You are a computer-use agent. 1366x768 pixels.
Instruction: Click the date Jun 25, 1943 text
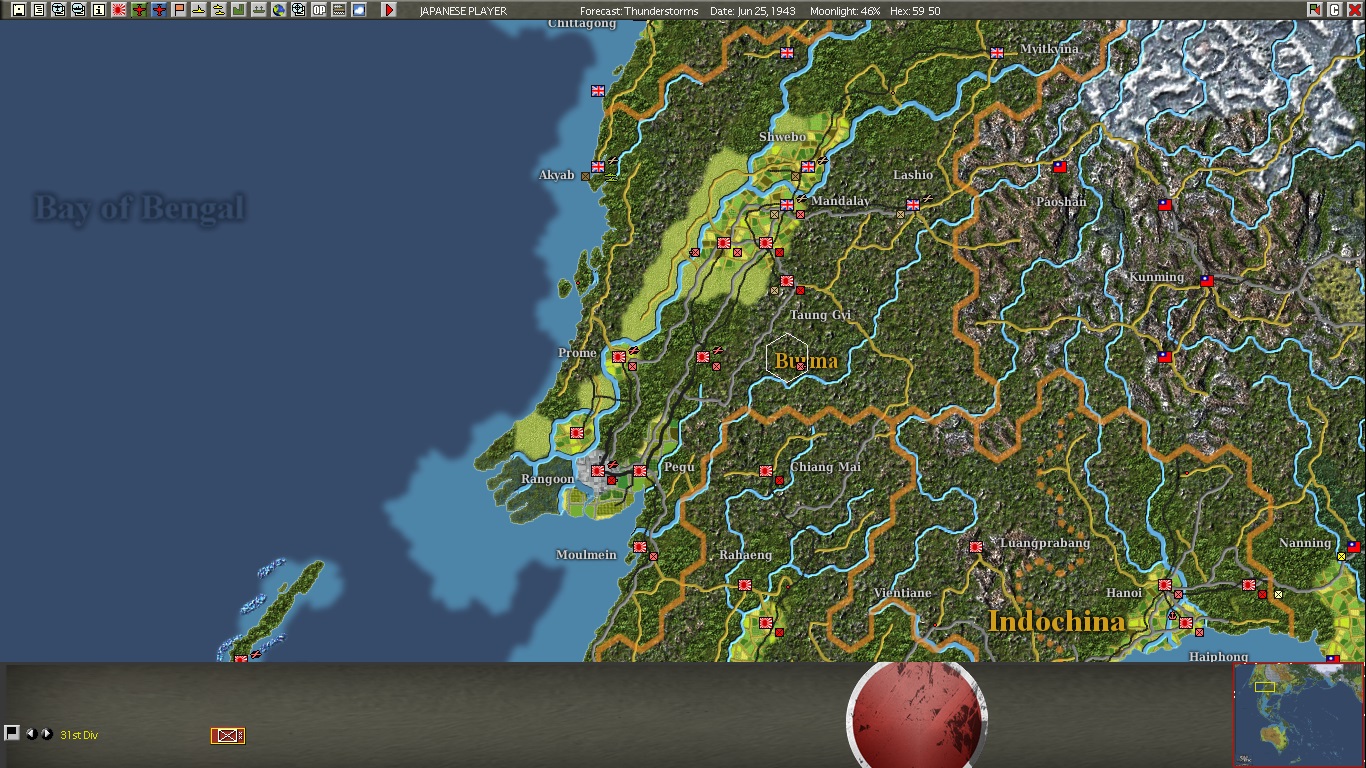pyautogui.click(x=752, y=11)
